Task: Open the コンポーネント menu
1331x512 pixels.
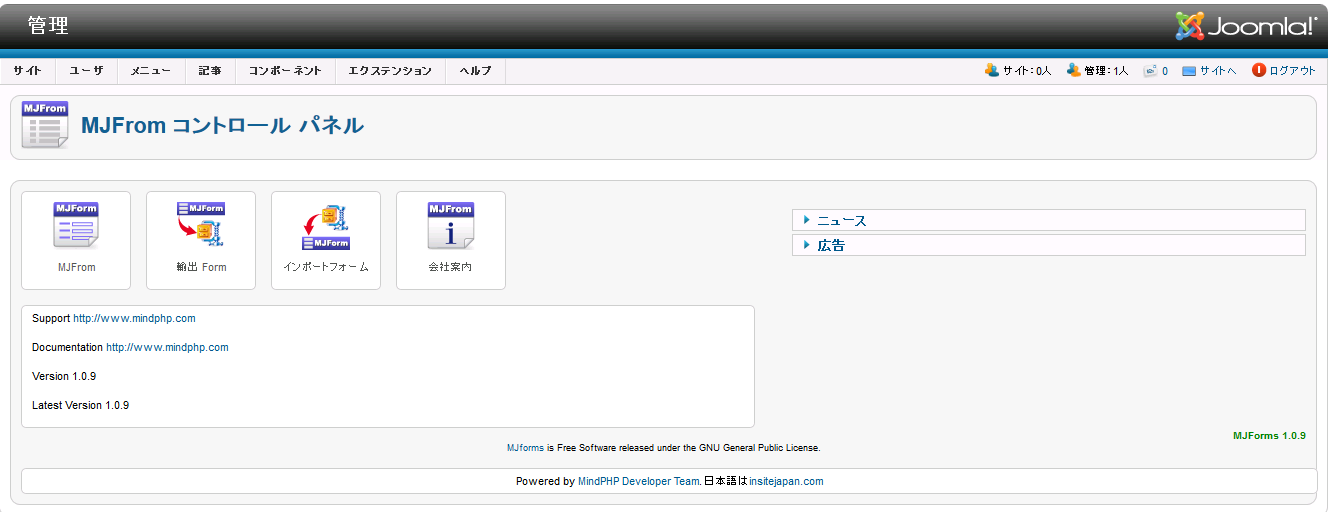Action: (x=285, y=71)
